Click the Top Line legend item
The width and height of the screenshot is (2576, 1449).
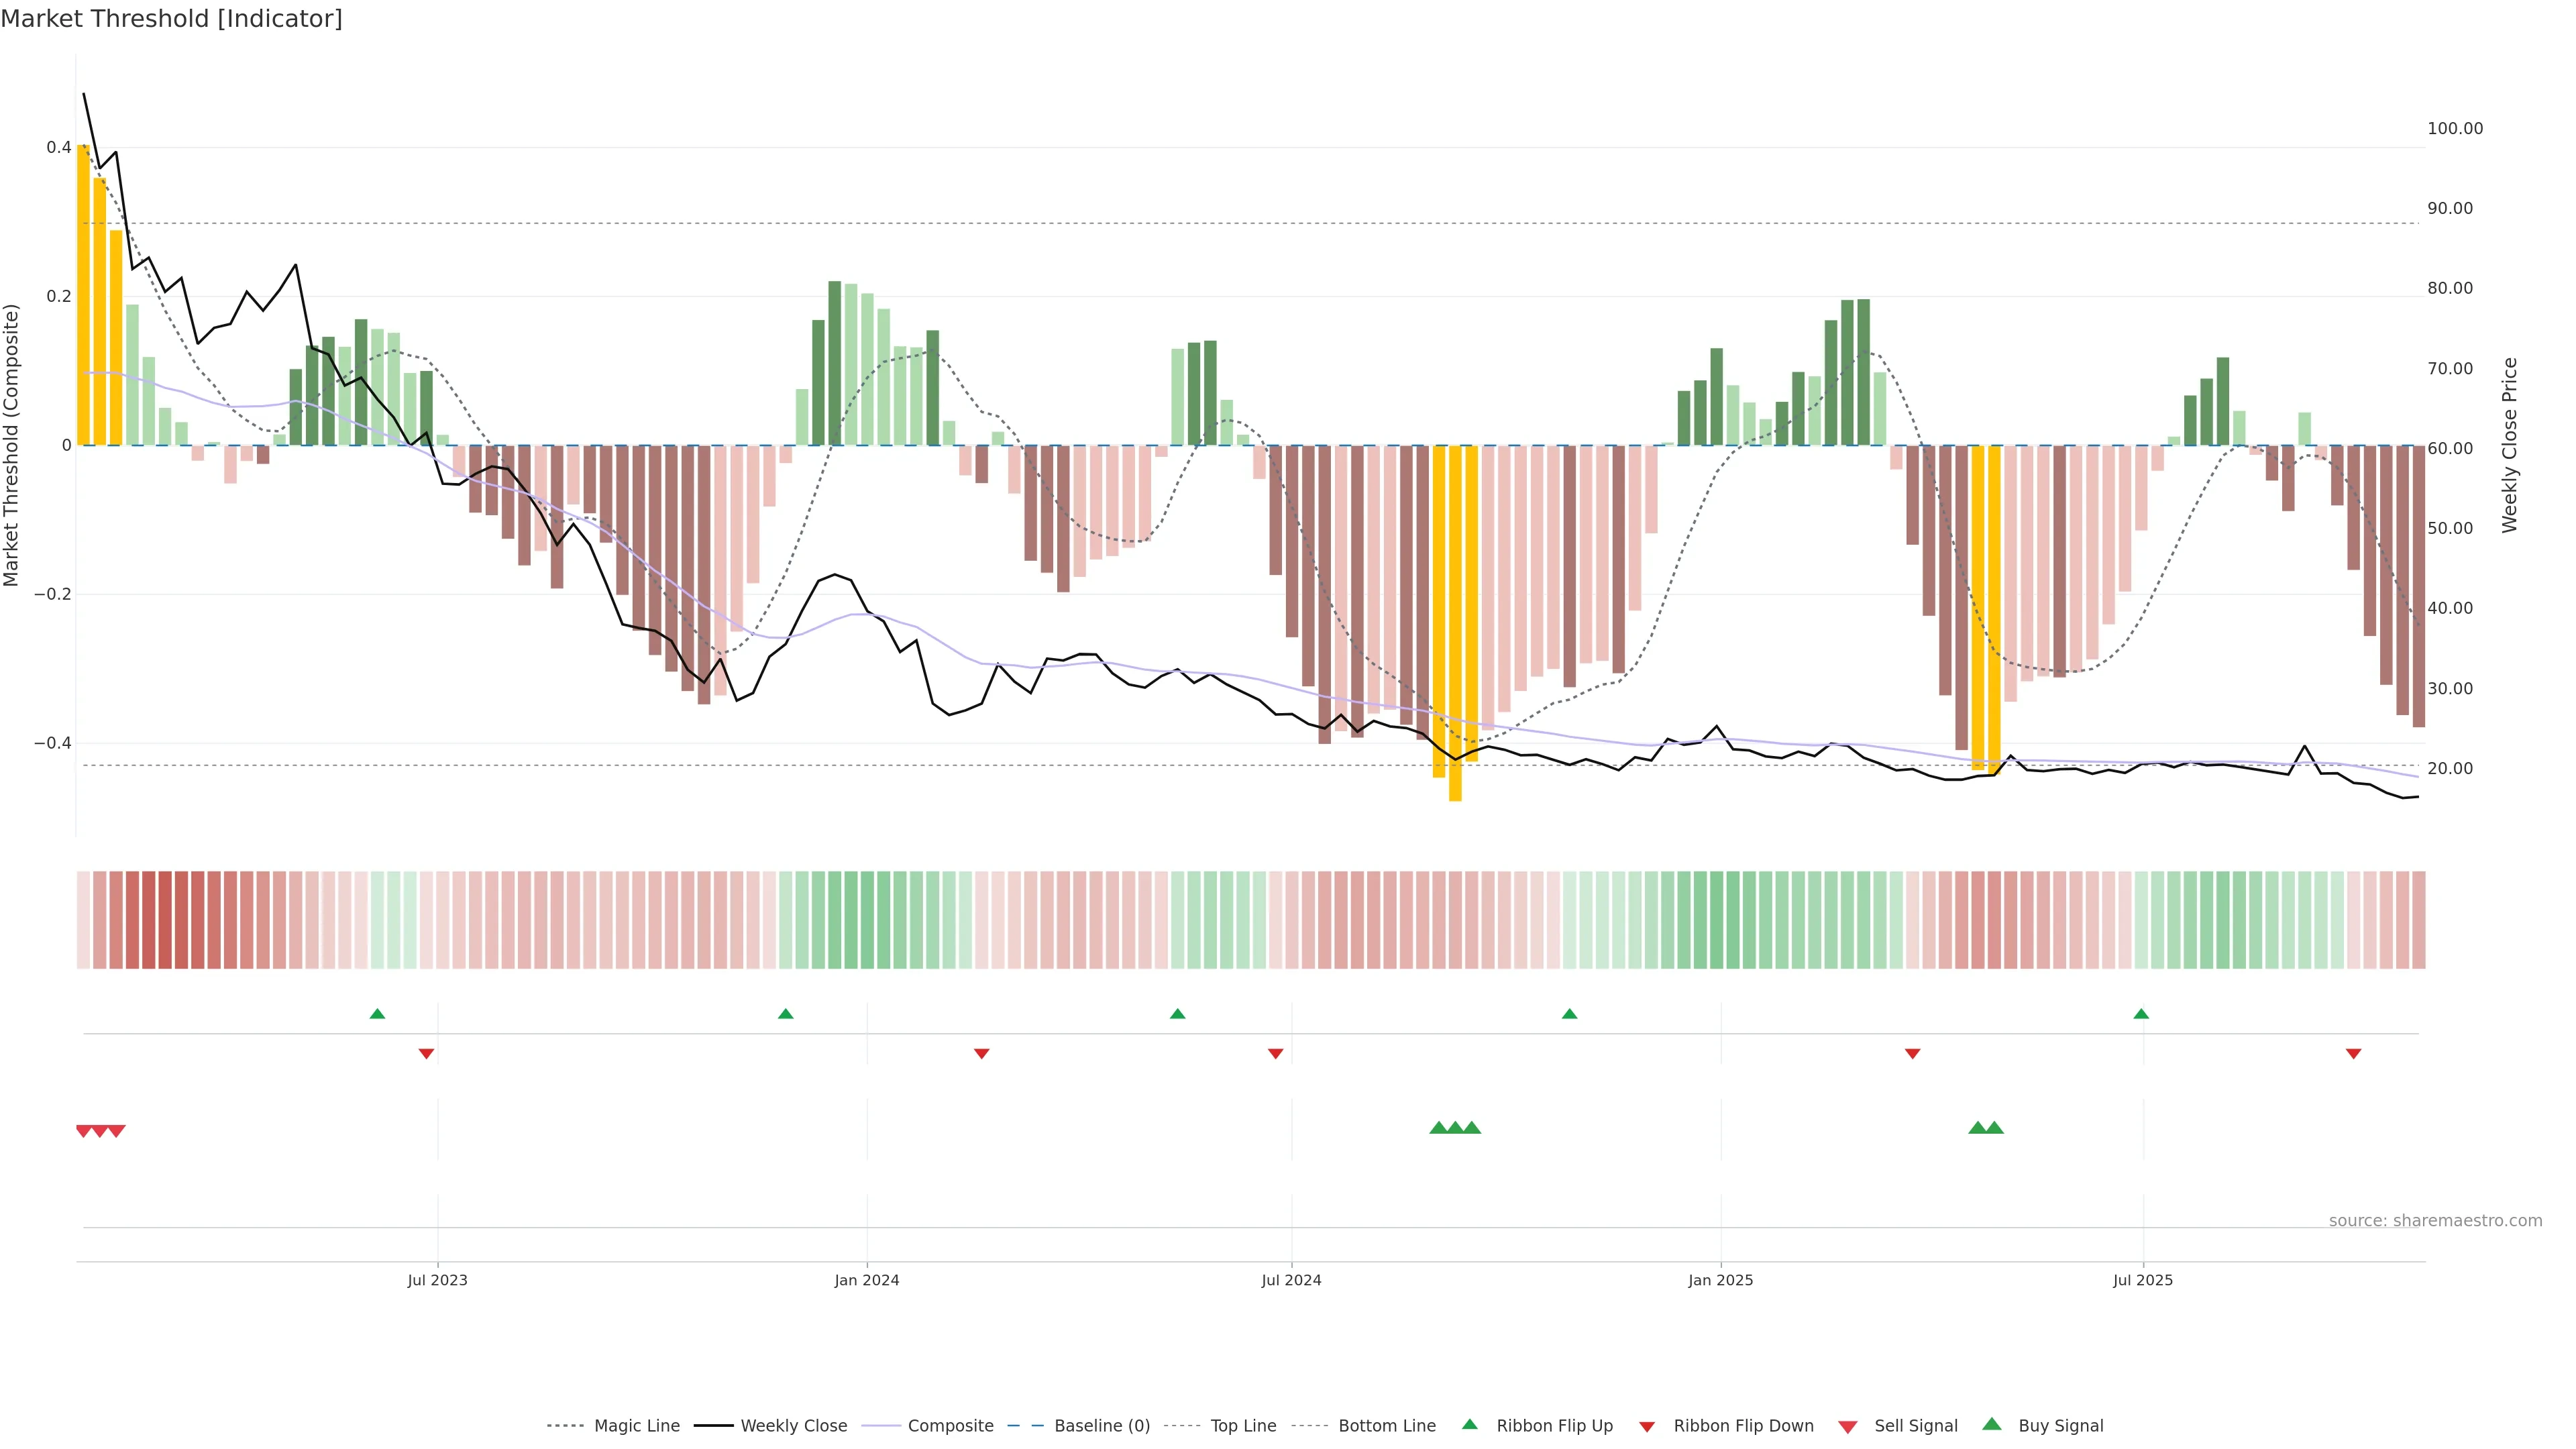click(1243, 1426)
